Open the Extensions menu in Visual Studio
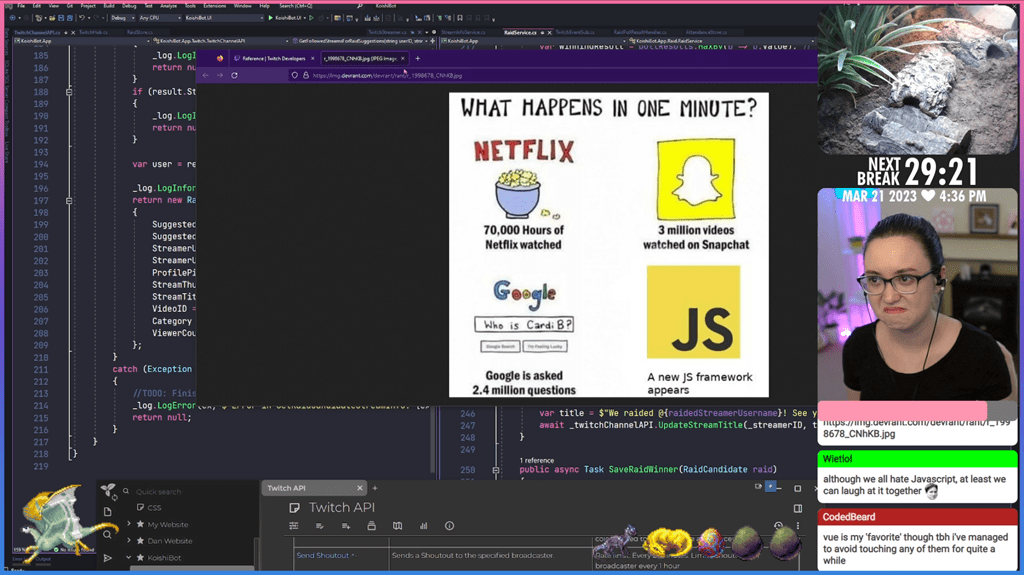 coord(214,6)
